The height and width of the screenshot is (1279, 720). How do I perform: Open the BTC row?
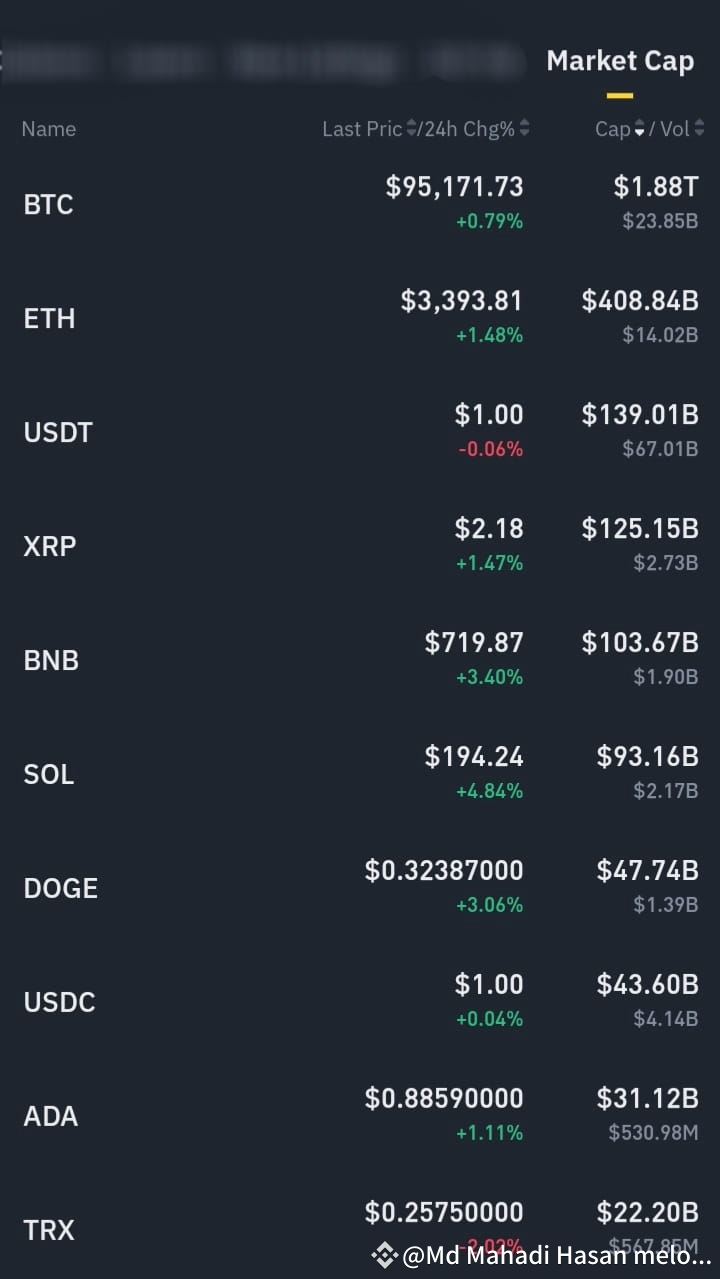coord(360,204)
